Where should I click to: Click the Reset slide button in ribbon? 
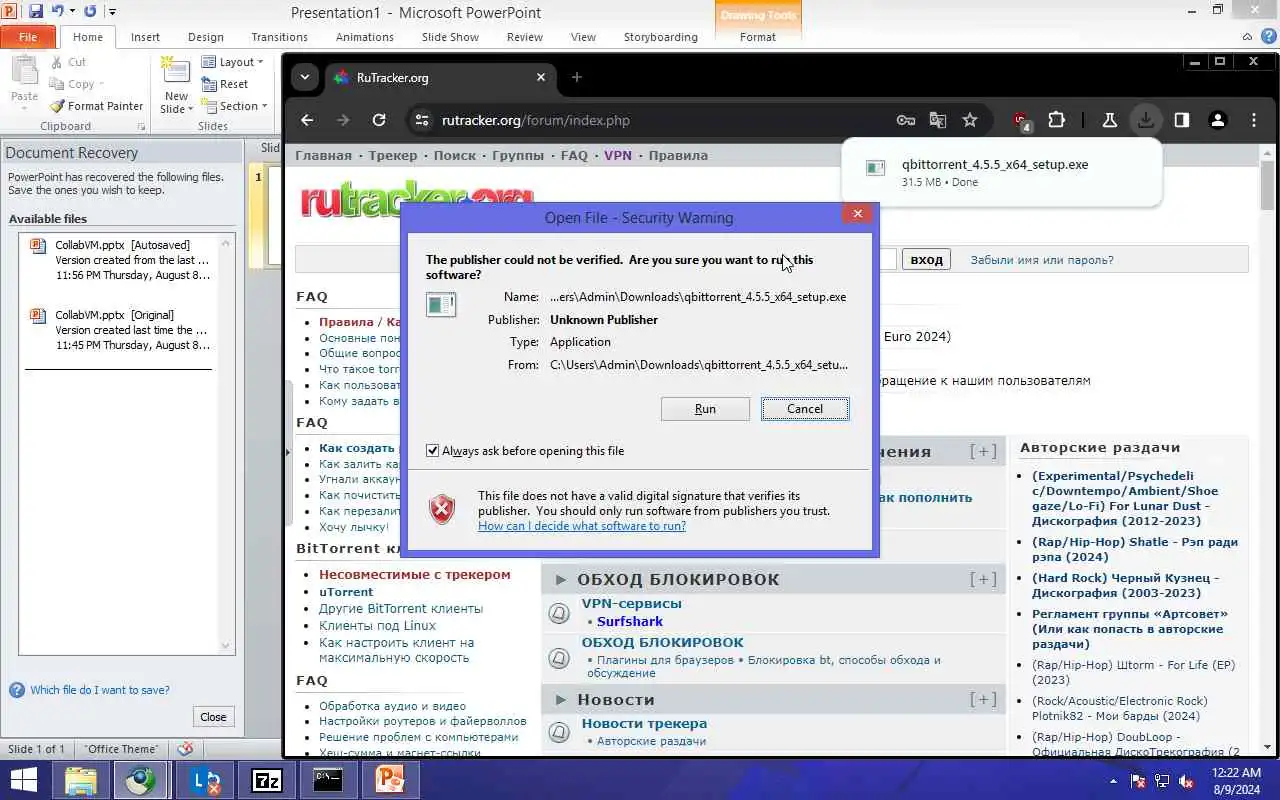point(225,84)
